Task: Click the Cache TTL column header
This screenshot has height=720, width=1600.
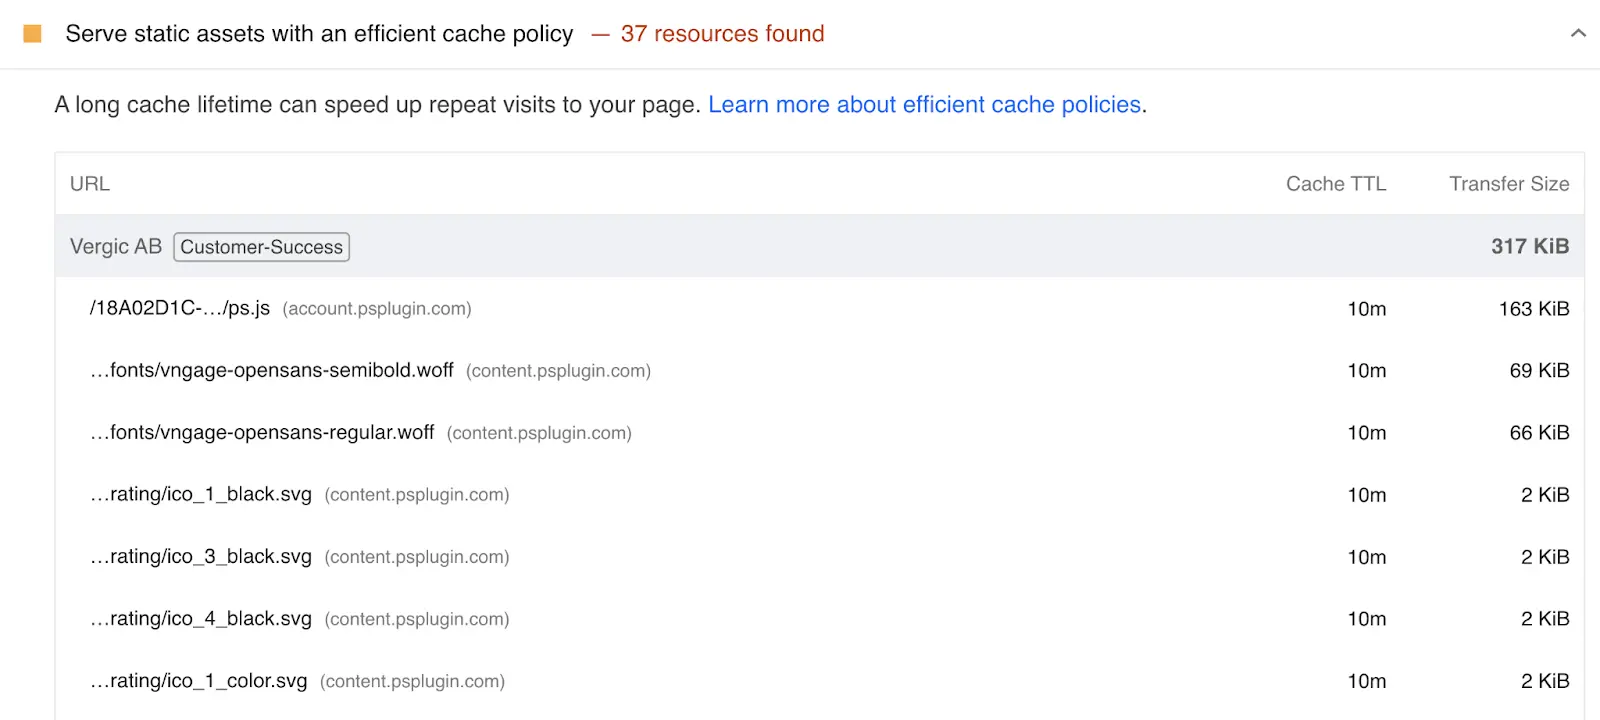Action: (x=1336, y=184)
